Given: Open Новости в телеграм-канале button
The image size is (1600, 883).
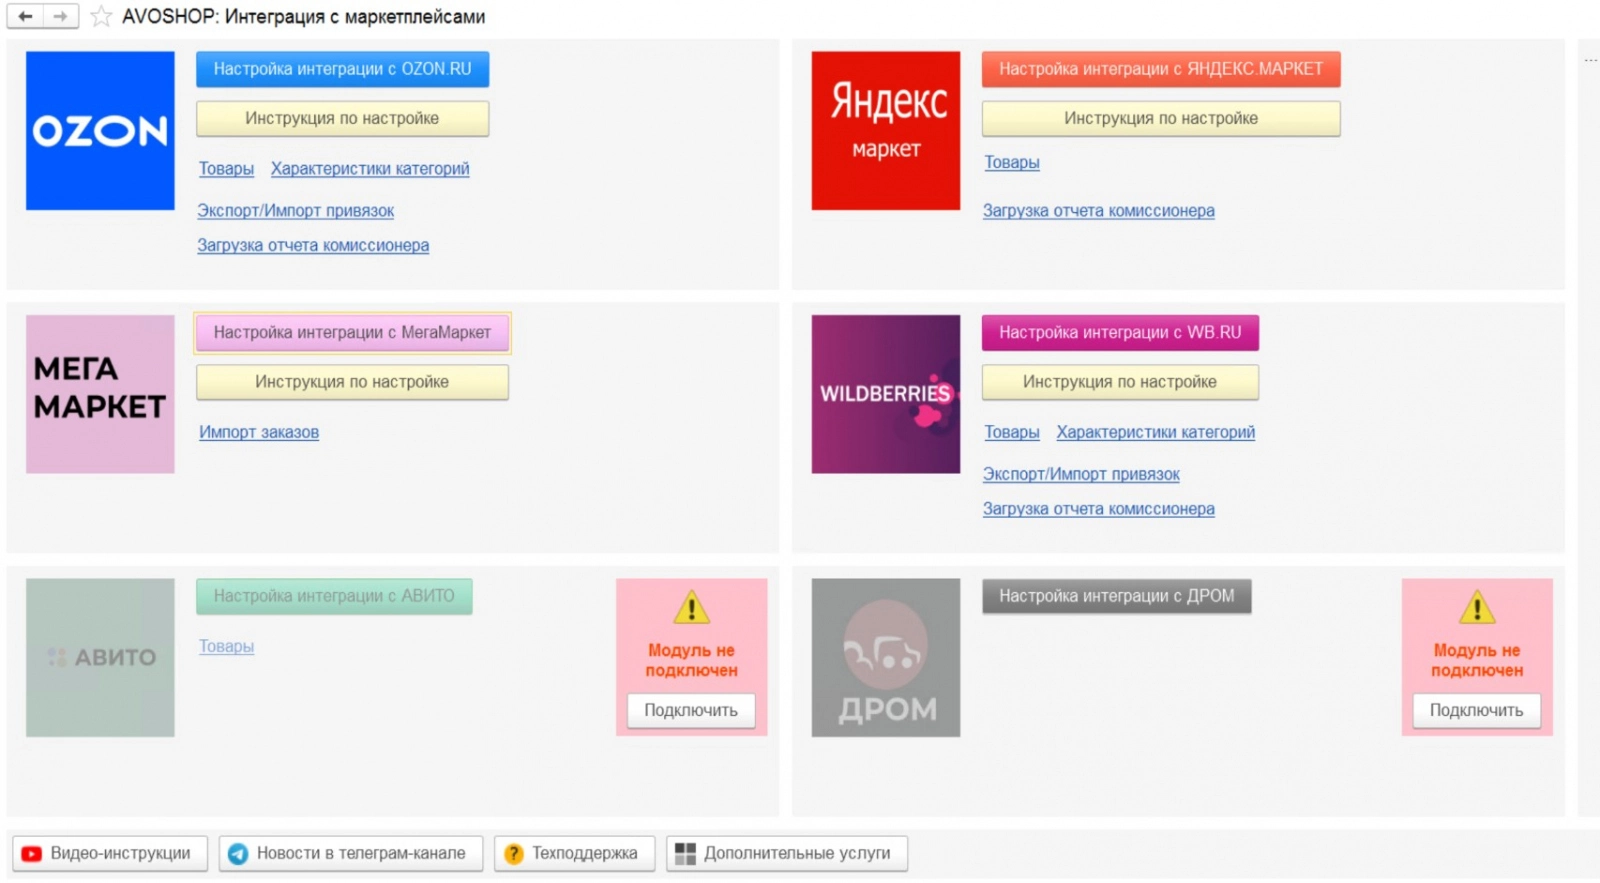Looking at the screenshot, I should click(x=351, y=853).
